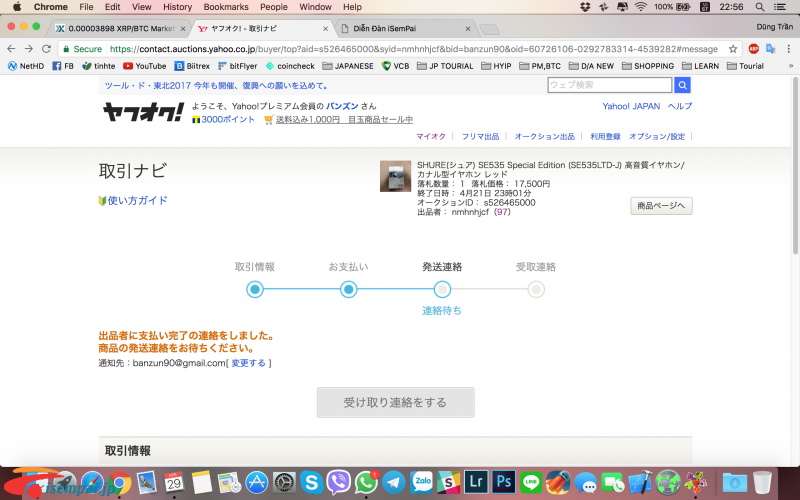This screenshot has width=800, height=500.
Task: Open the Wi-Fi status menu
Action: (x=641, y=7)
